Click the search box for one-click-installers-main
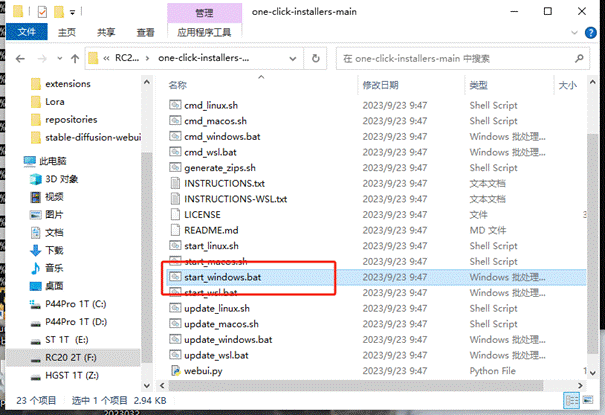 pos(465,57)
